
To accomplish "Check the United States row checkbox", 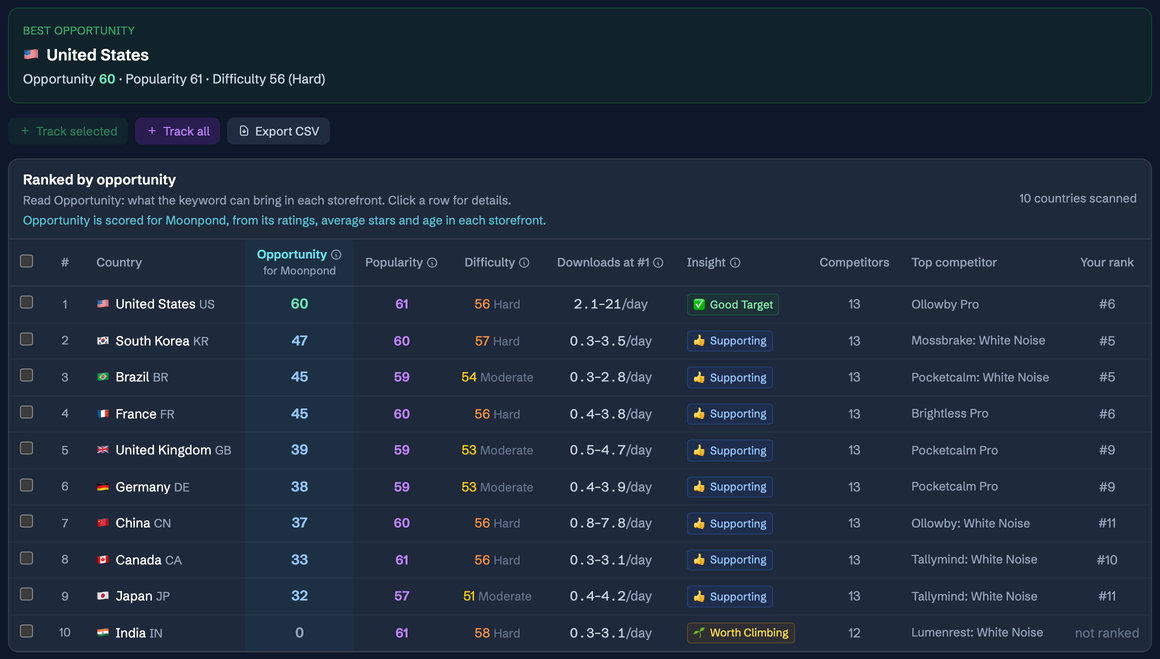I will point(27,303).
